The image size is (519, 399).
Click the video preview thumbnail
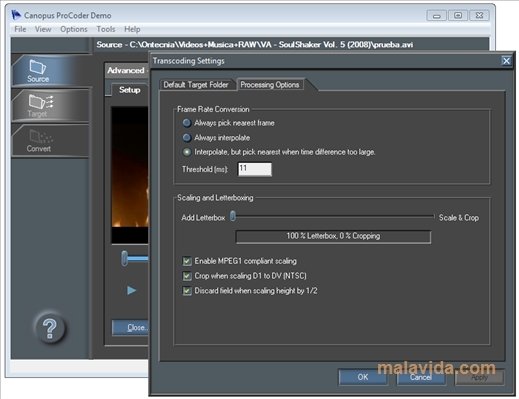130,175
